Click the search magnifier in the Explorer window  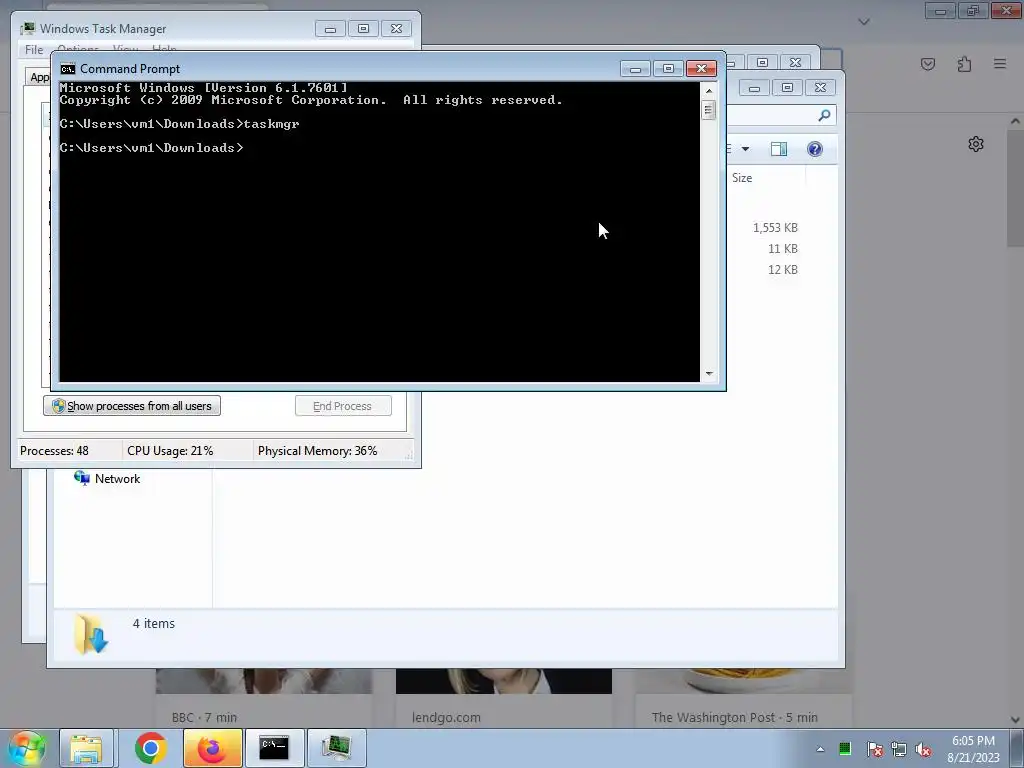[x=824, y=116]
